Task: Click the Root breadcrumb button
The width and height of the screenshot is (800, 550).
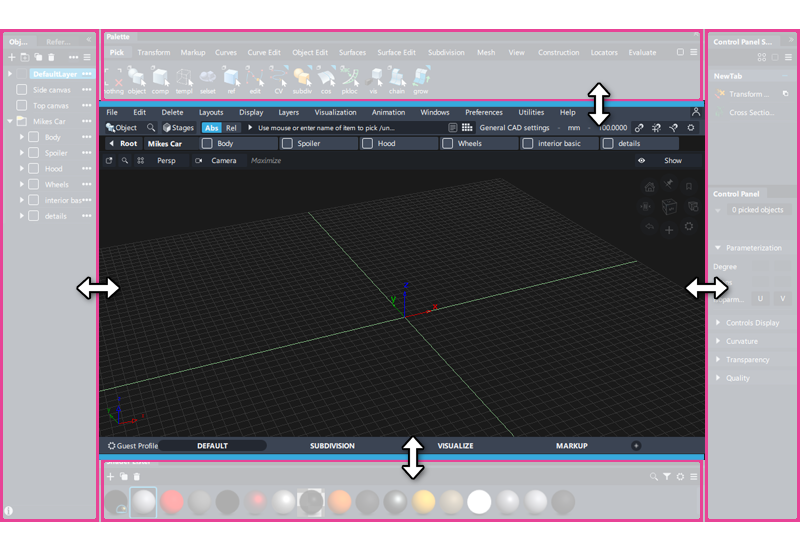Action: pos(123,144)
